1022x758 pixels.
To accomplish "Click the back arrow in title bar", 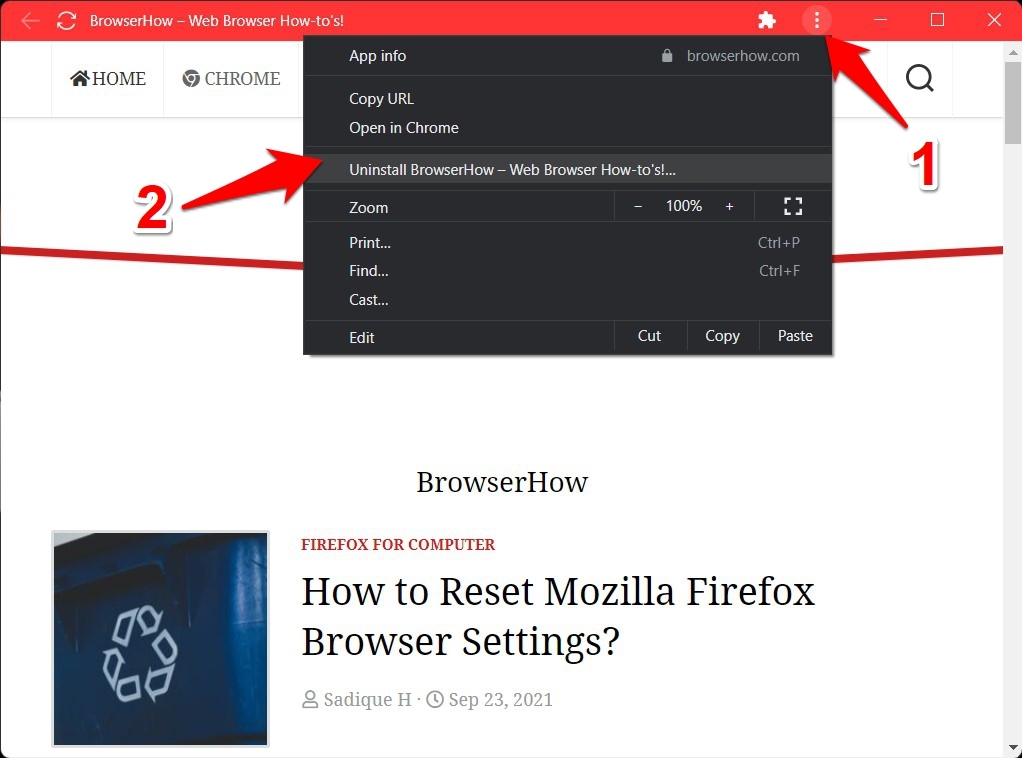I will 30,21.
